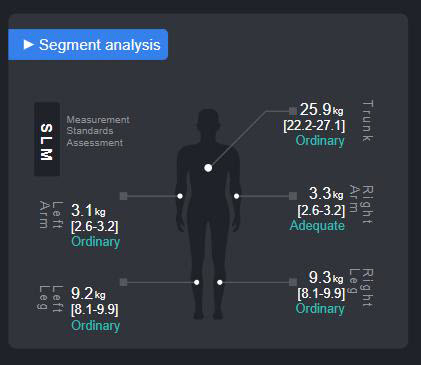Click the Left Arm Ordinary assessment

(x=96, y=242)
